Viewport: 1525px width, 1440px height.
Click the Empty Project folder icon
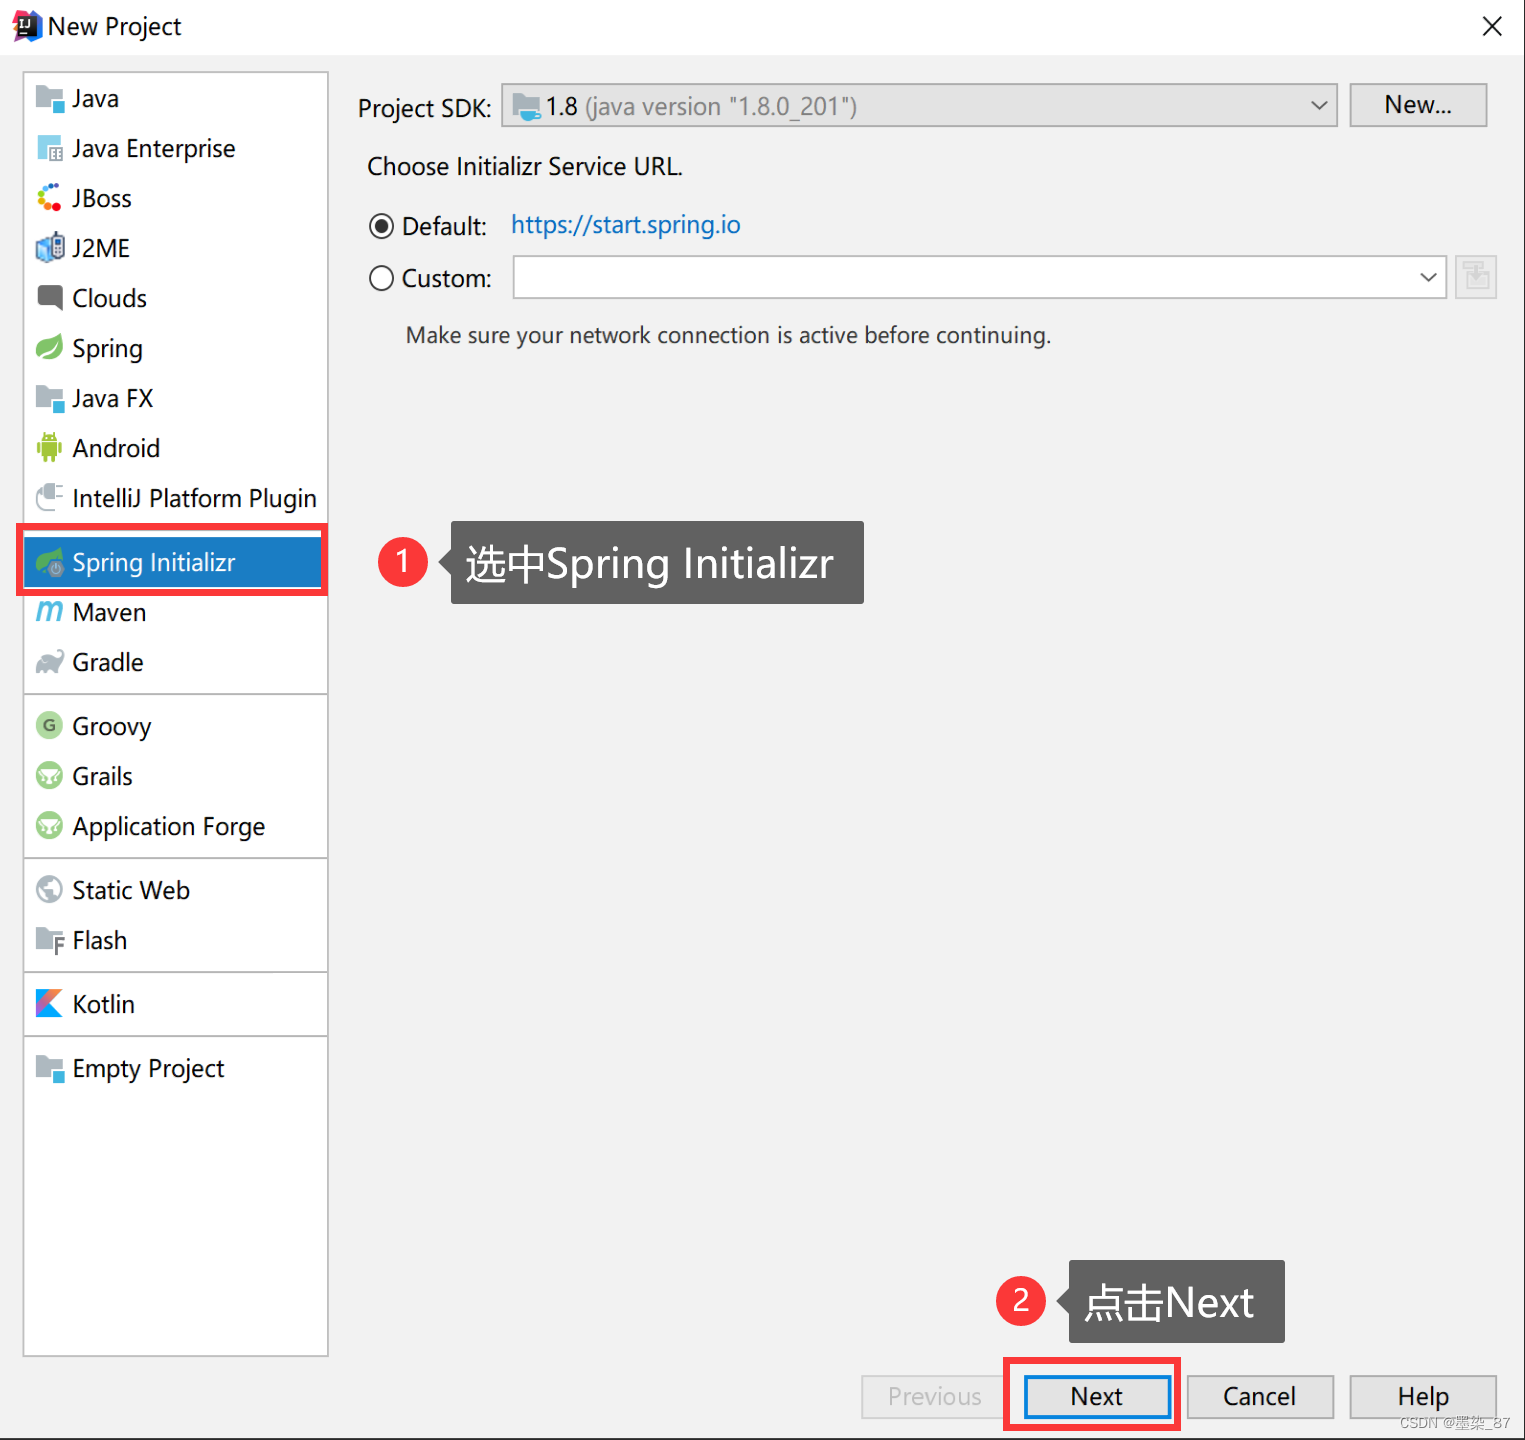pyautogui.click(x=49, y=1068)
